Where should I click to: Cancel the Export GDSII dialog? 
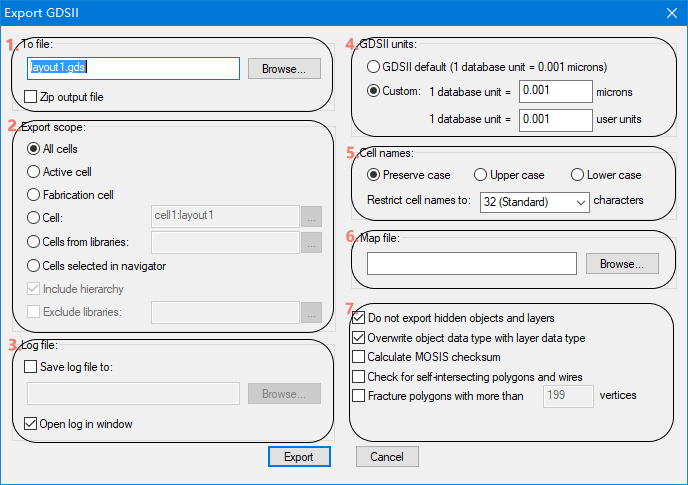pyautogui.click(x=387, y=457)
